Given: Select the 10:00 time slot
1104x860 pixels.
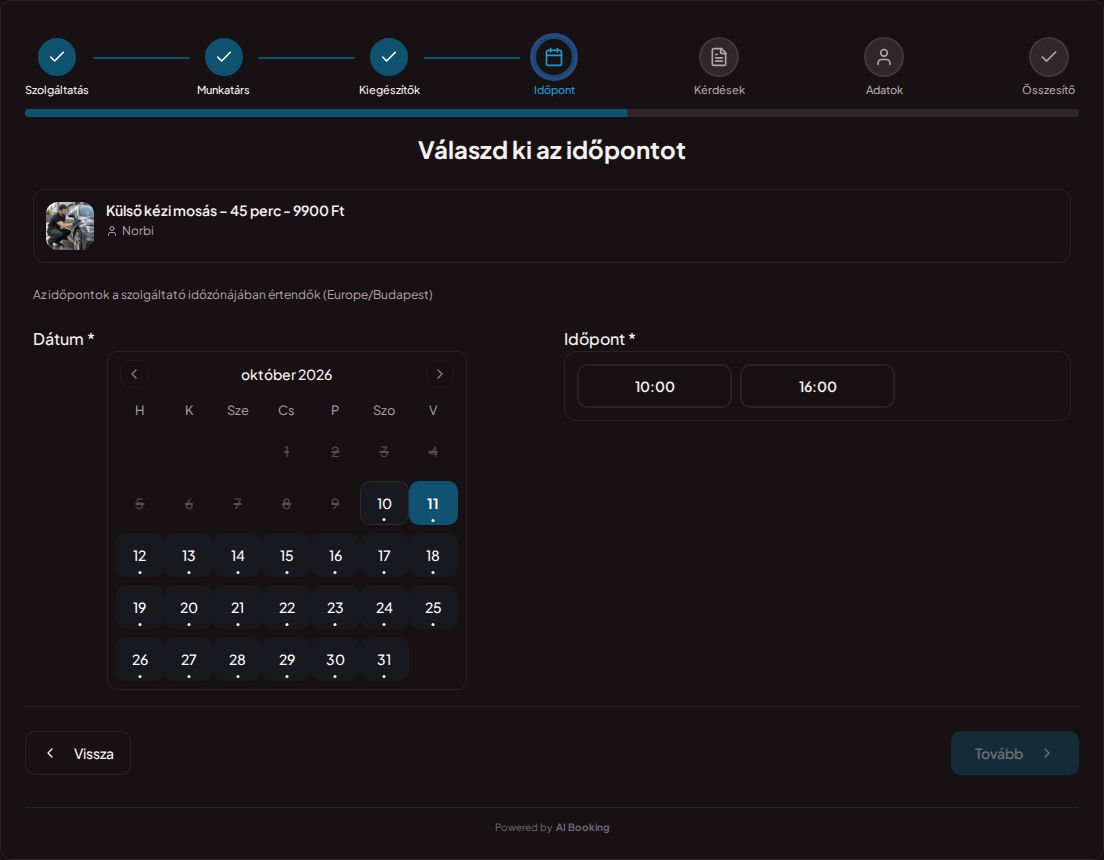Looking at the screenshot, I should 654,386.
